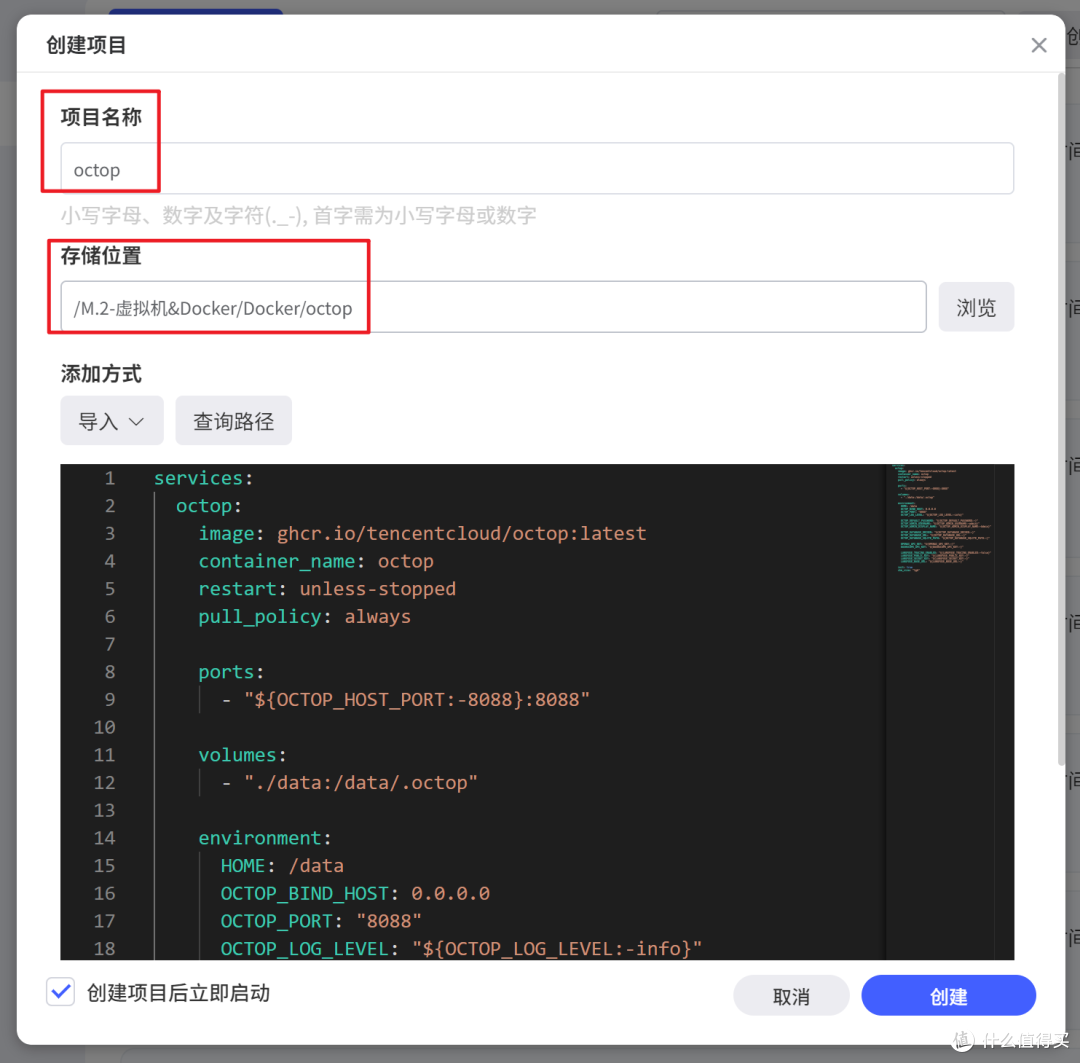Click the 存储位置 path input field
The width and height of the screenshot is (1080, 1063).
point(493,307)
